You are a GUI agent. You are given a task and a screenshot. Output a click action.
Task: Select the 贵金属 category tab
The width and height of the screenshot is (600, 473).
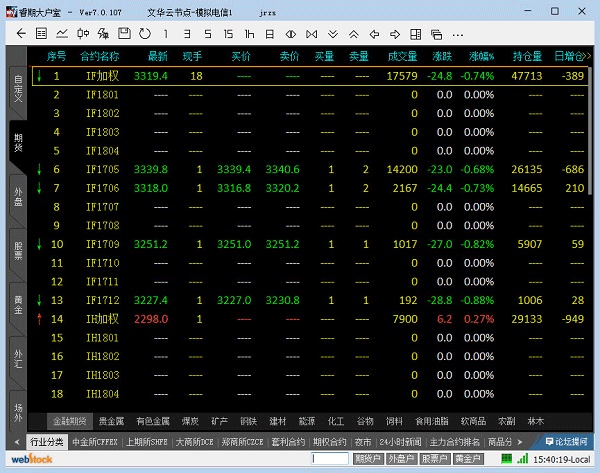pyautogui.click(x=112, y=421)
